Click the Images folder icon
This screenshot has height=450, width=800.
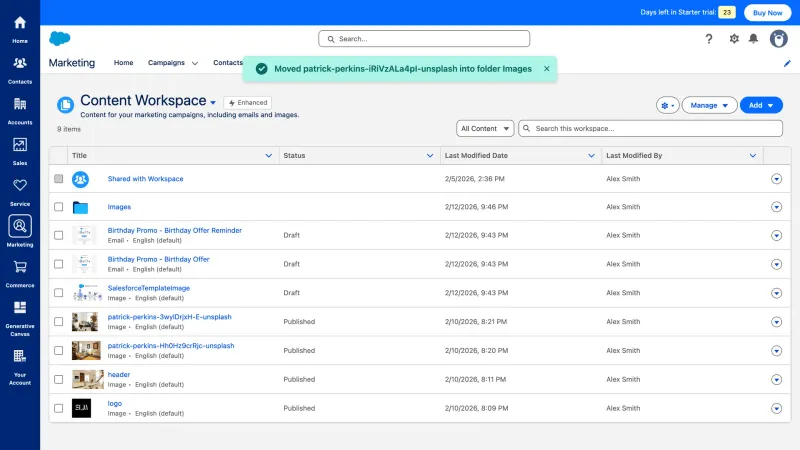80,207
